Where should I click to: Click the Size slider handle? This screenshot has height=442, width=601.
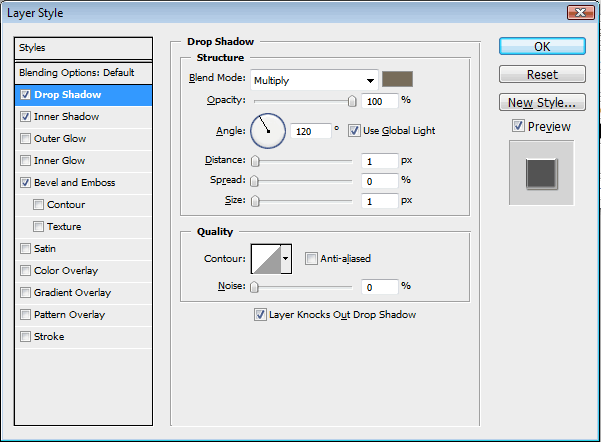255,201
